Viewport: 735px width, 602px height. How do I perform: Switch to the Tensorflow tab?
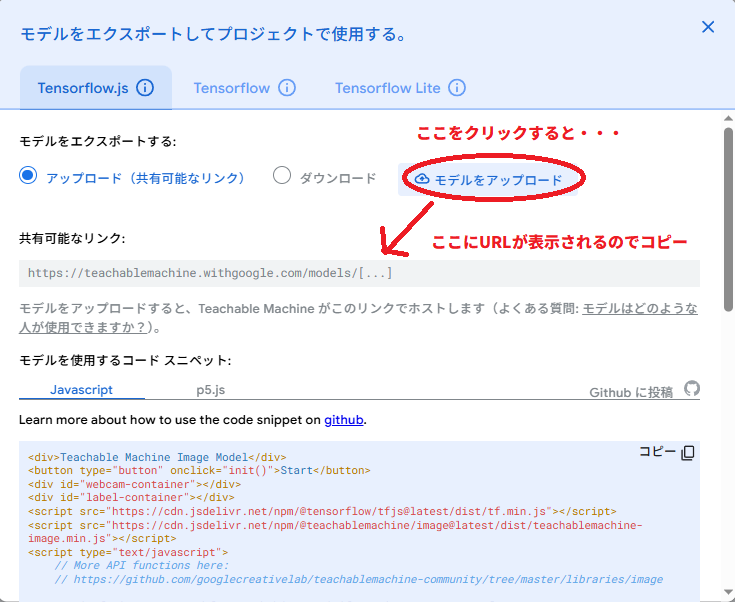245,88
